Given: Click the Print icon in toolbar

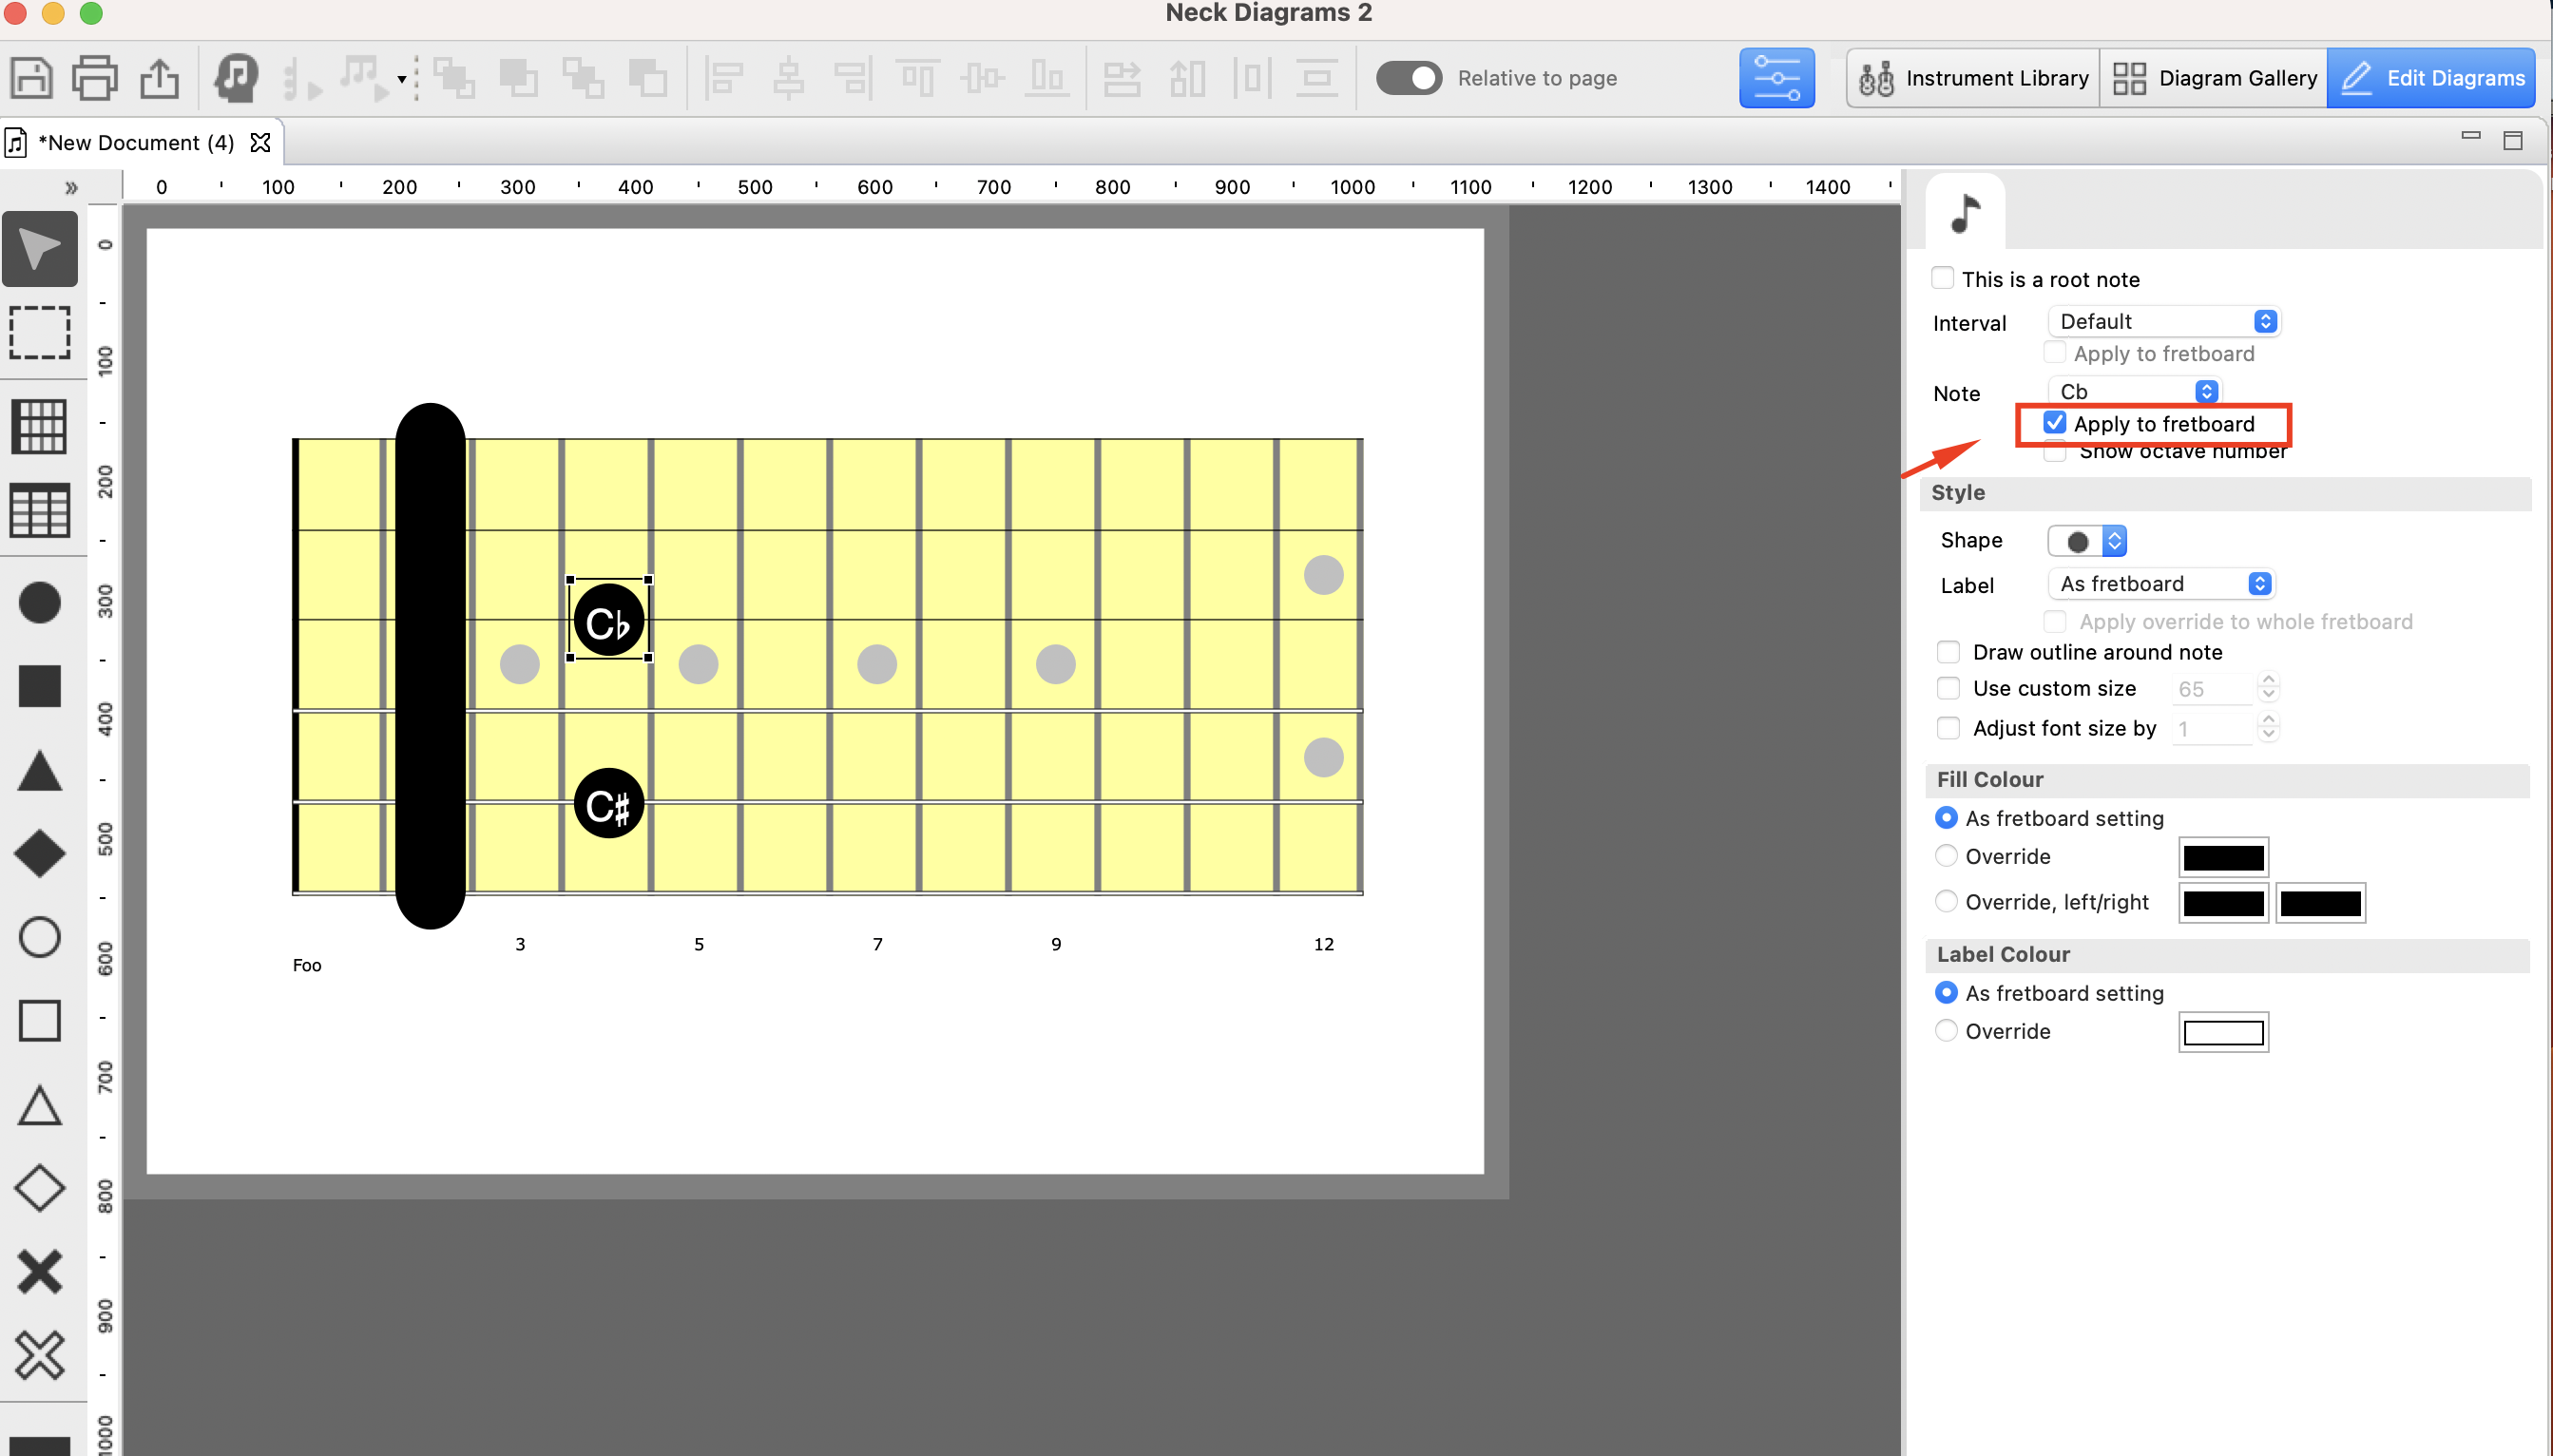Looking at the screenshot, I should pyautogui.click(x=95, y=78).
